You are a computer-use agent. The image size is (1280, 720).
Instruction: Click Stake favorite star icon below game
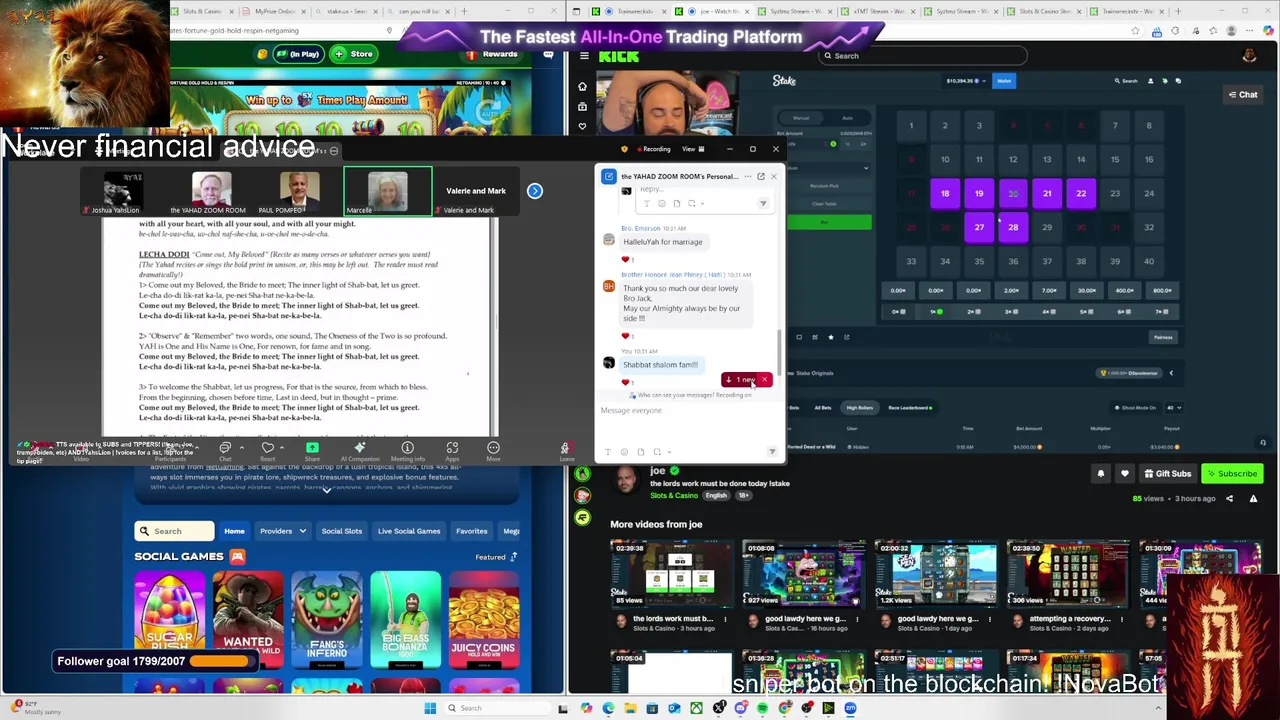click(x=830, y=337)
